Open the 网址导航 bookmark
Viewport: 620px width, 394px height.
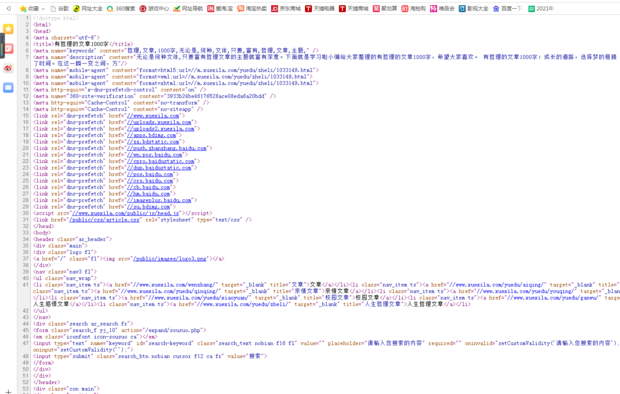(188, 8)
